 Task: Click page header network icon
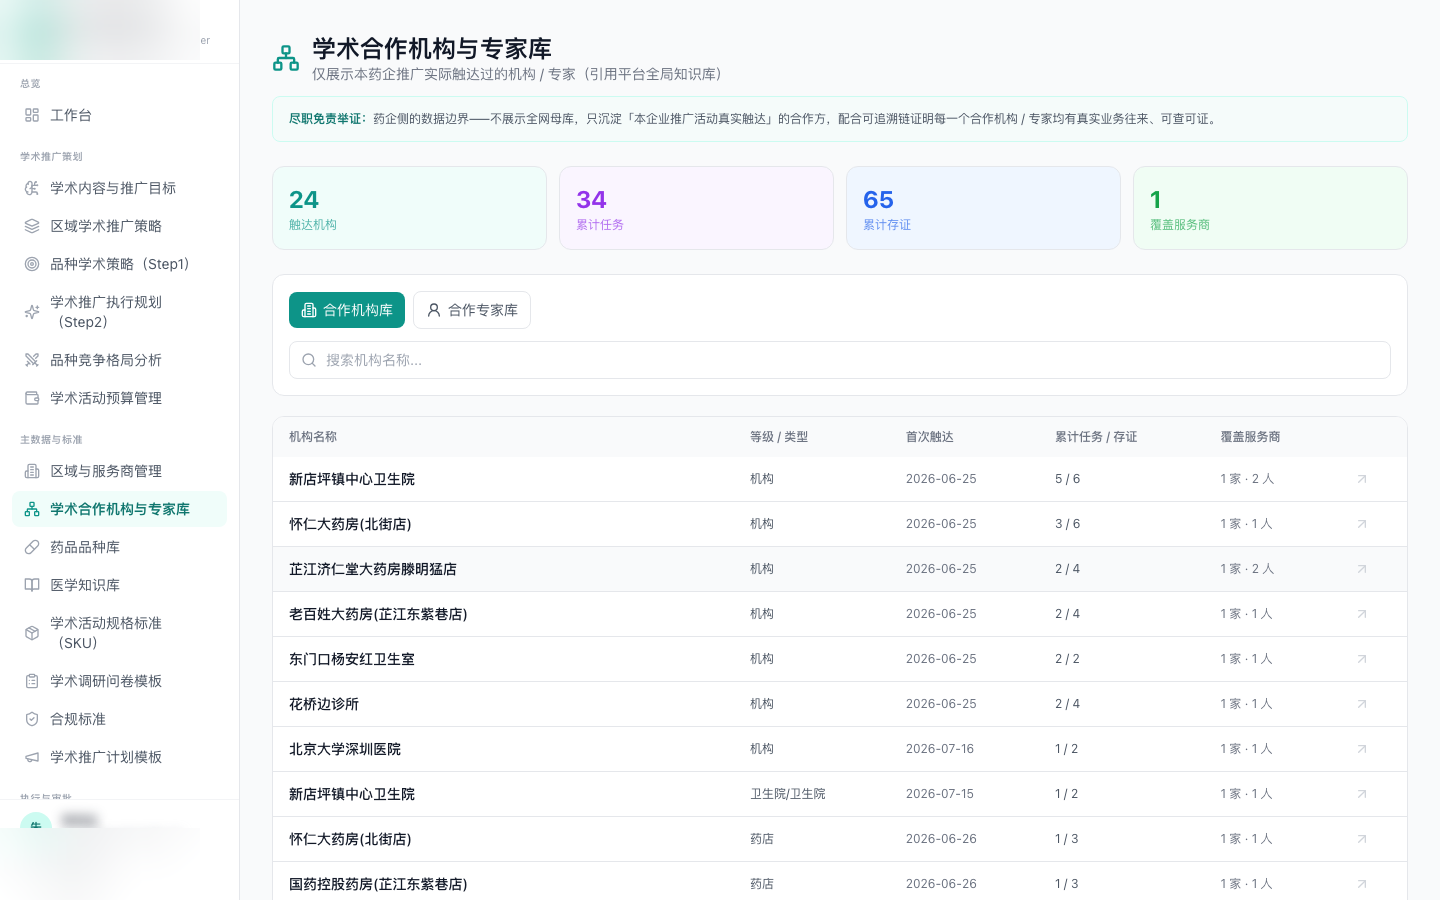click(x=286, y=58)
